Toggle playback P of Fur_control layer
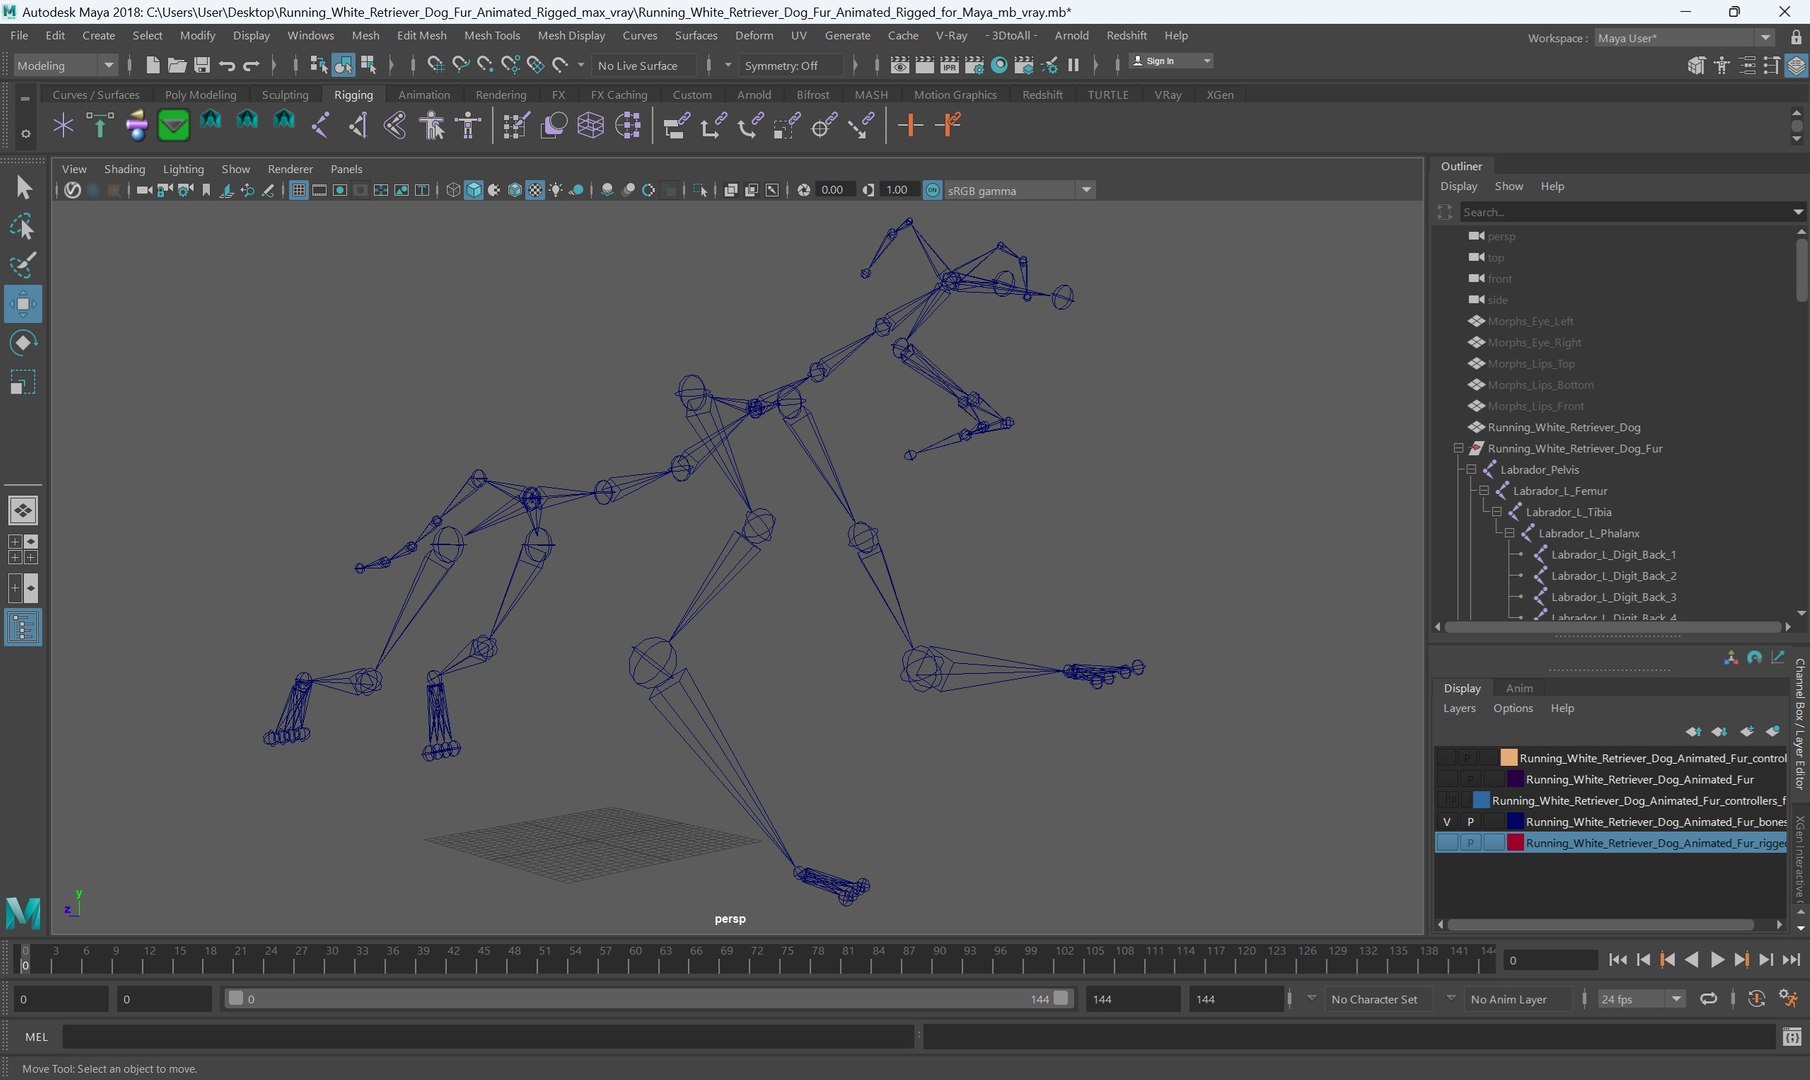1810x1080 pixels. (x=1466, y=758)
